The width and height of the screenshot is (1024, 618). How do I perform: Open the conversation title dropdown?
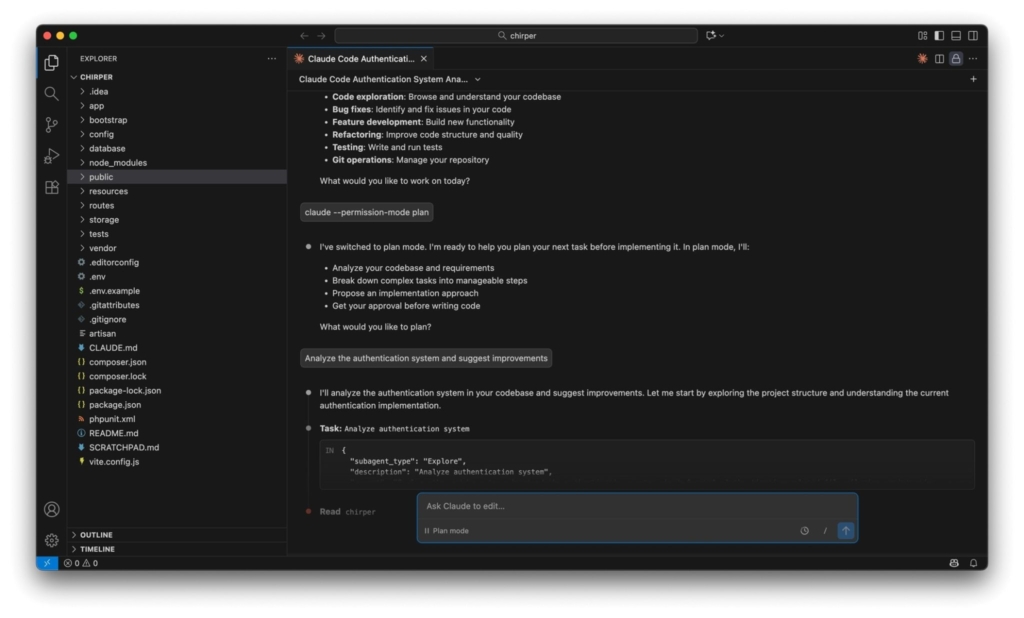pos(390,79)
